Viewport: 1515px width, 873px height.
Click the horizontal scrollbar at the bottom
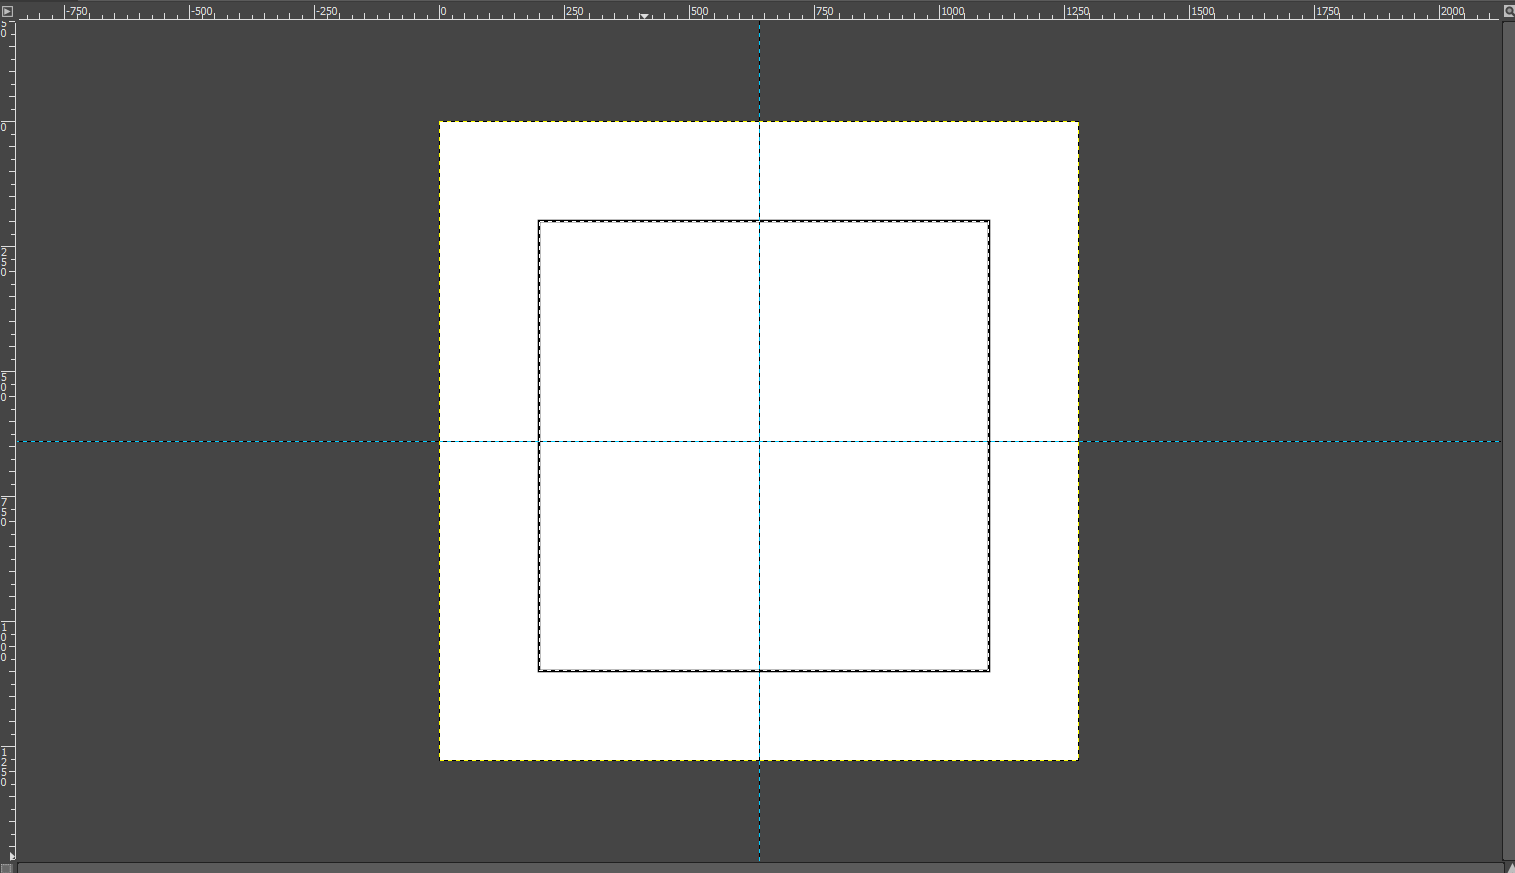point(760,867)
